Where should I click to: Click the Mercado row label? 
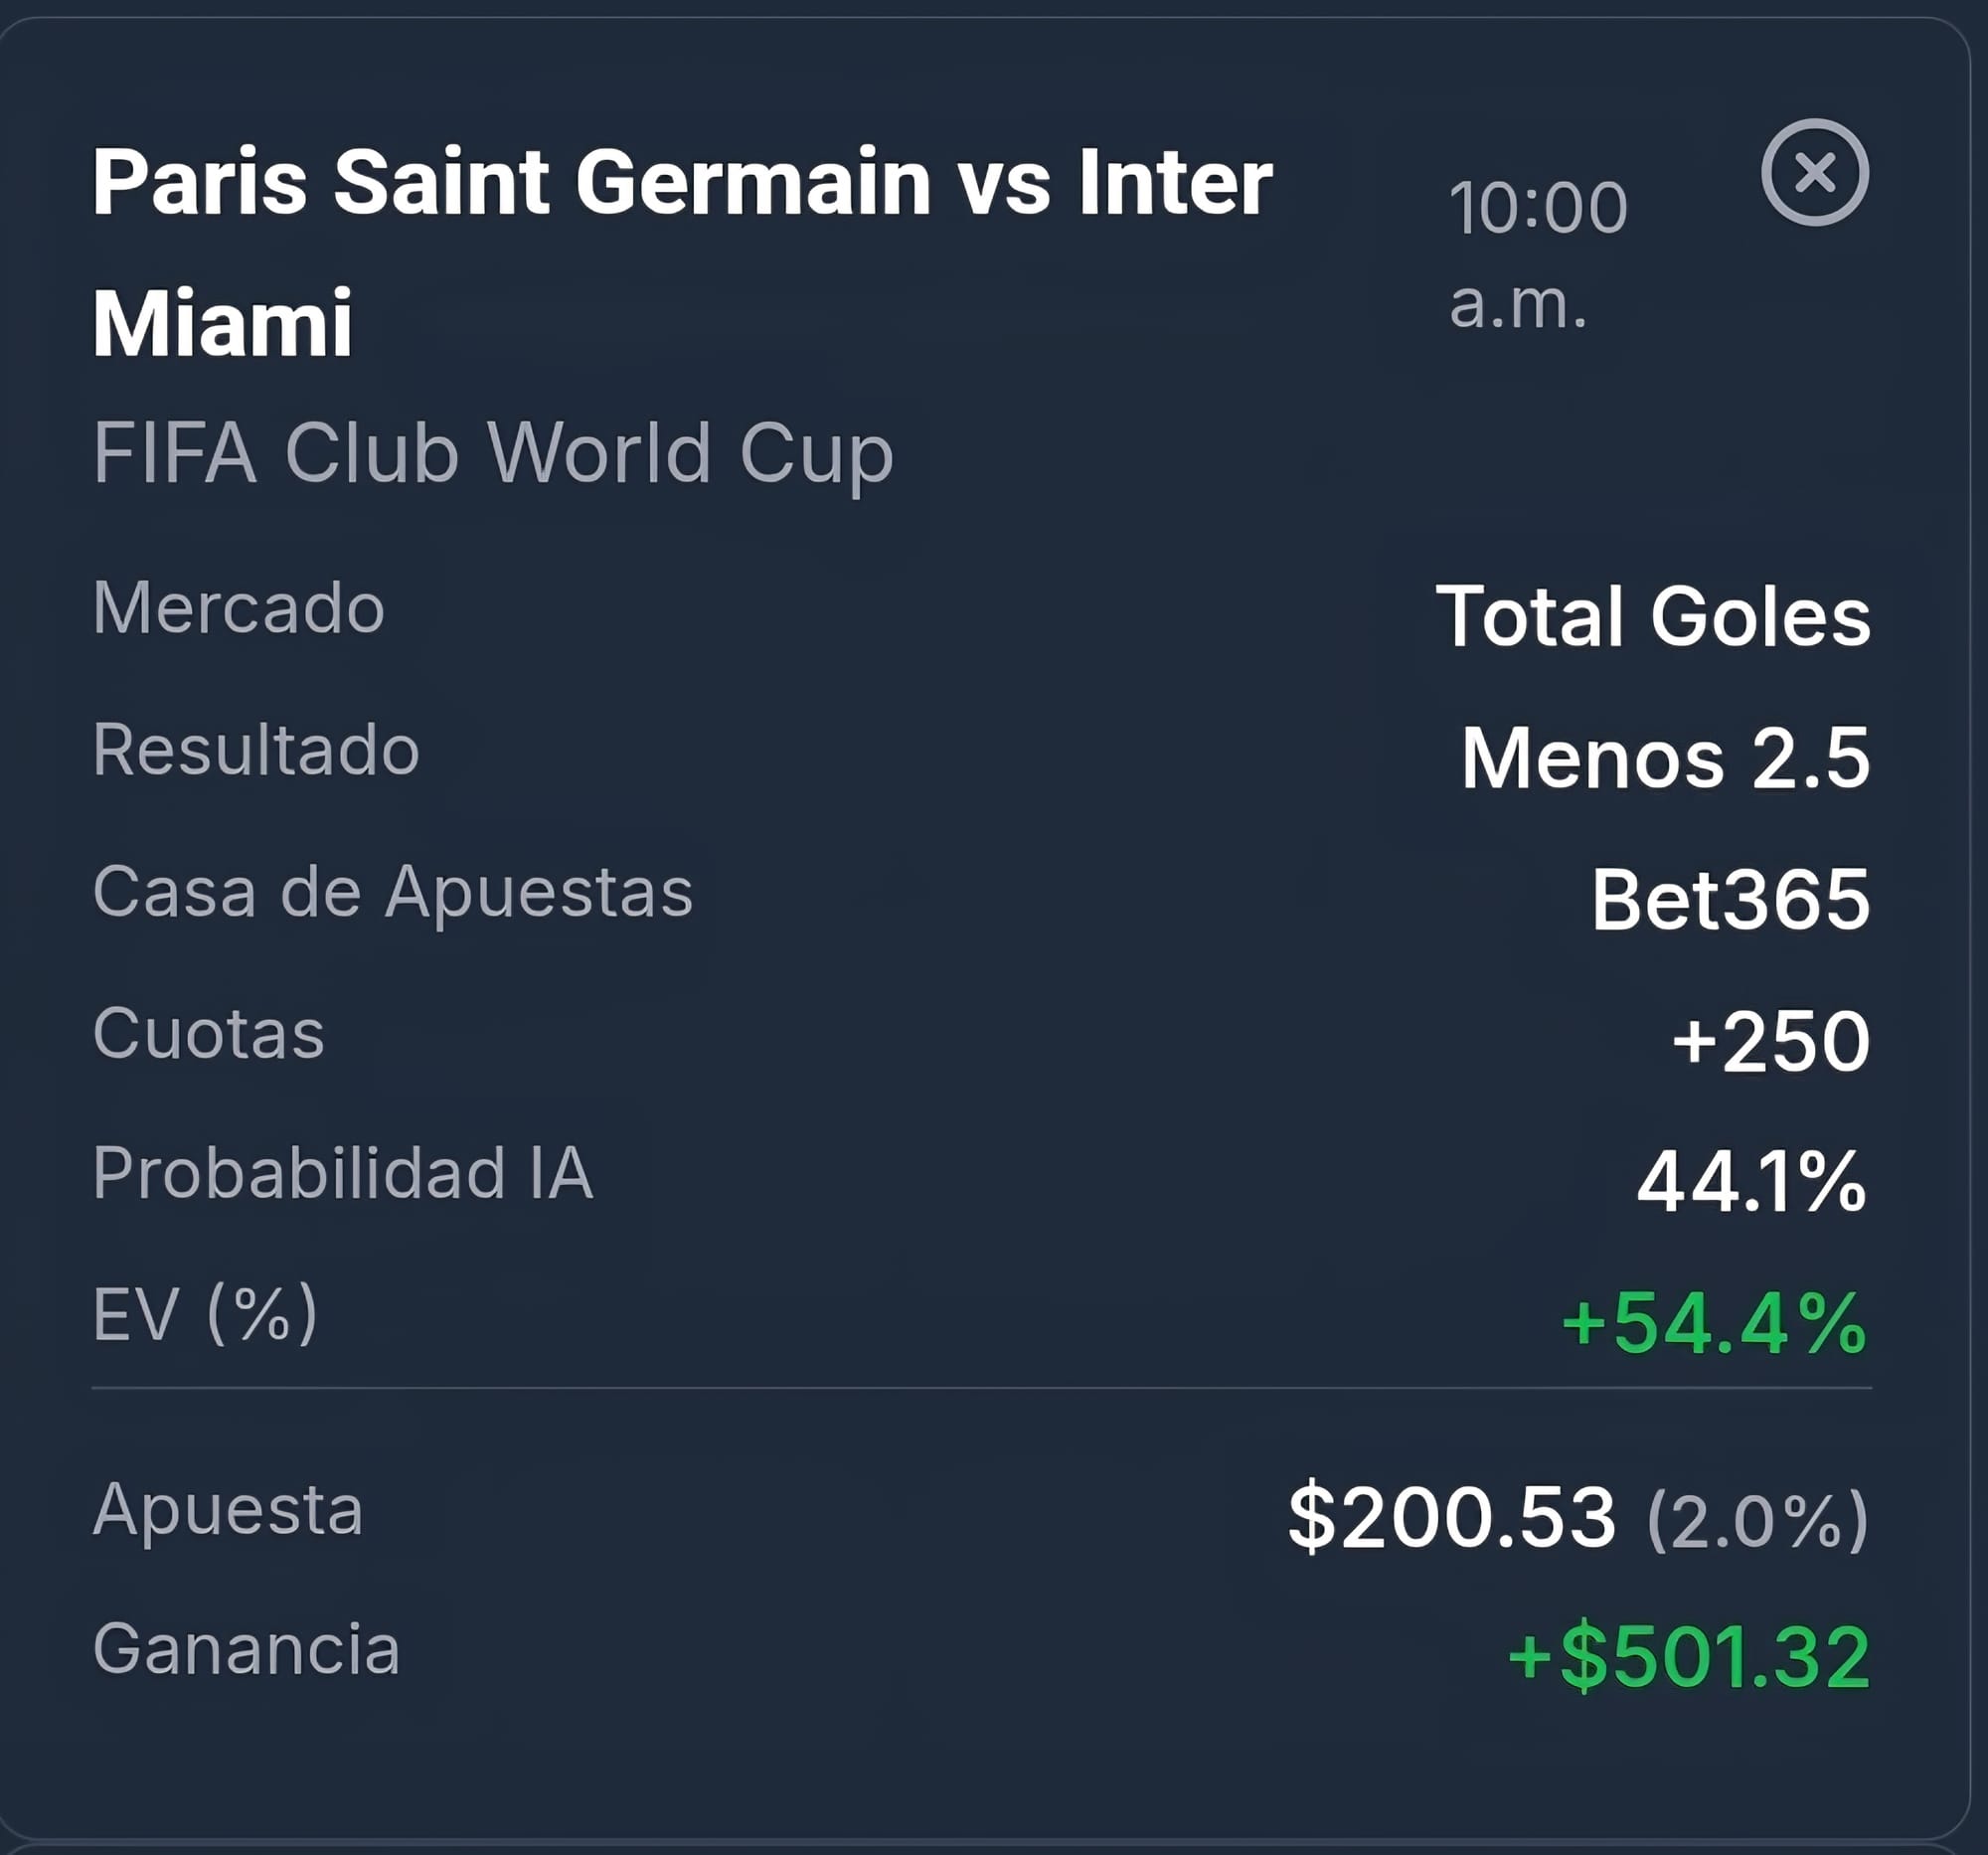(238, 607)
